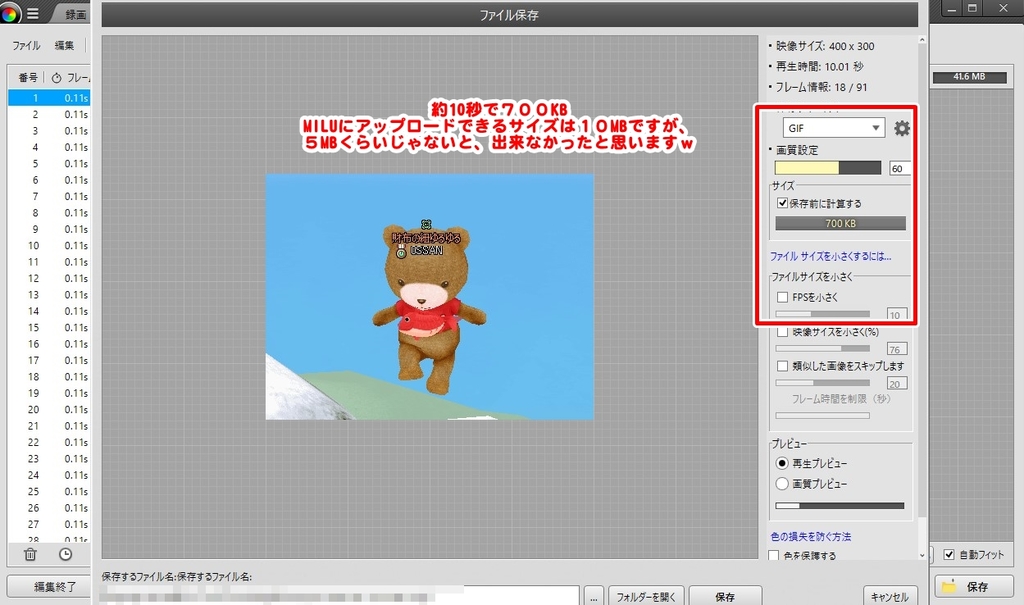Select the 画質プレビュー radio button
The image size is (1024, 605).
pos(782,483)
